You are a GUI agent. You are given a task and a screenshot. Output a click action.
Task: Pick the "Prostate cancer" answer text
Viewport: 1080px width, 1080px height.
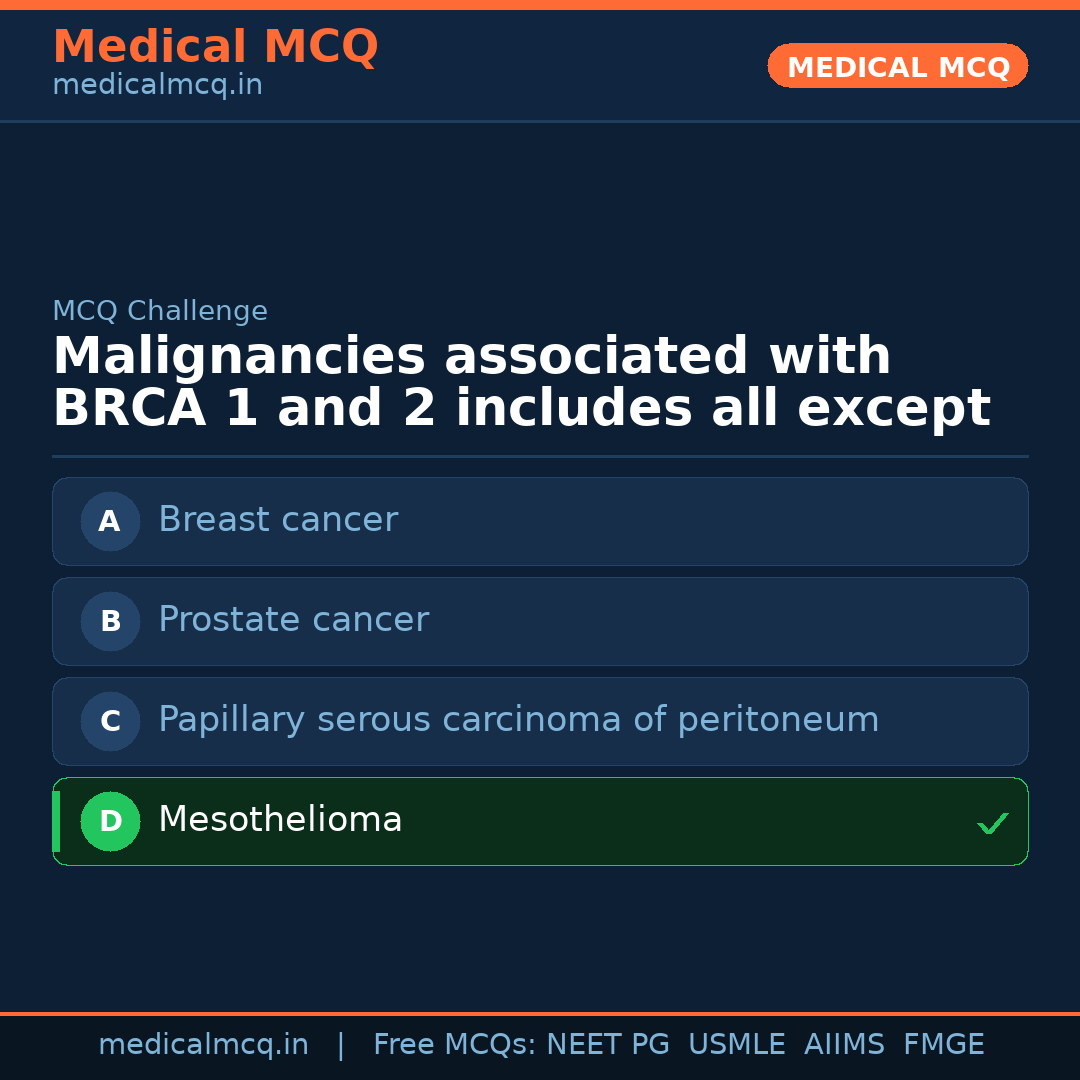click(293, 620)
